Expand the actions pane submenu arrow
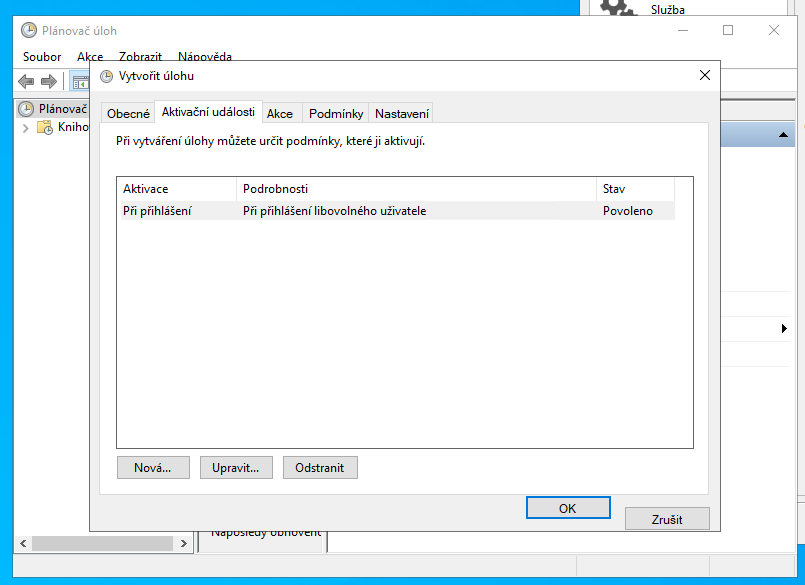The image size is (805, 585). [x=784, y=328]
